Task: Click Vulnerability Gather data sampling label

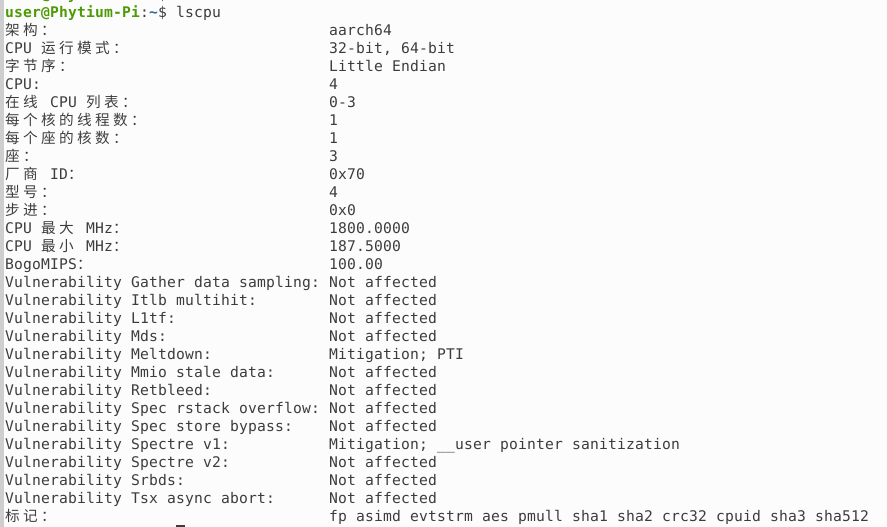Action: [162, 282]
